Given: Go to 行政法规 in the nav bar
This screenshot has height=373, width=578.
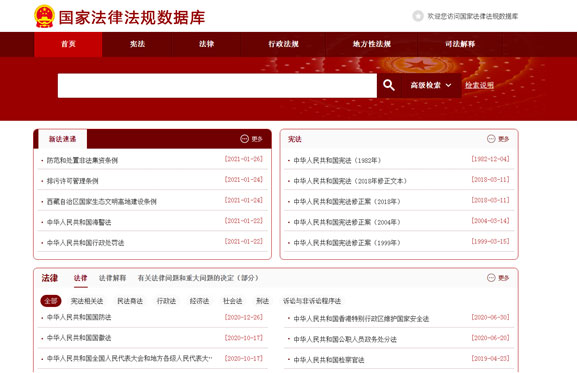Looking at the screenshot, I should [x=283, y=44].
